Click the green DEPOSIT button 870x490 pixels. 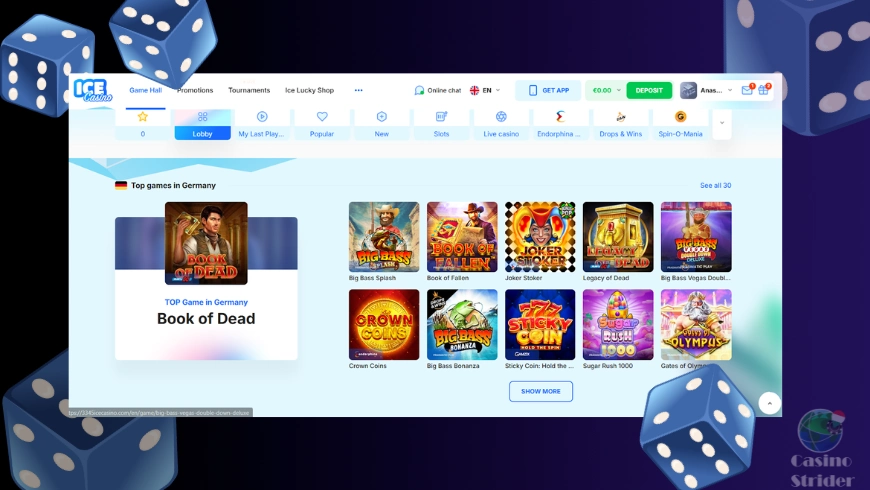[649, 90]
